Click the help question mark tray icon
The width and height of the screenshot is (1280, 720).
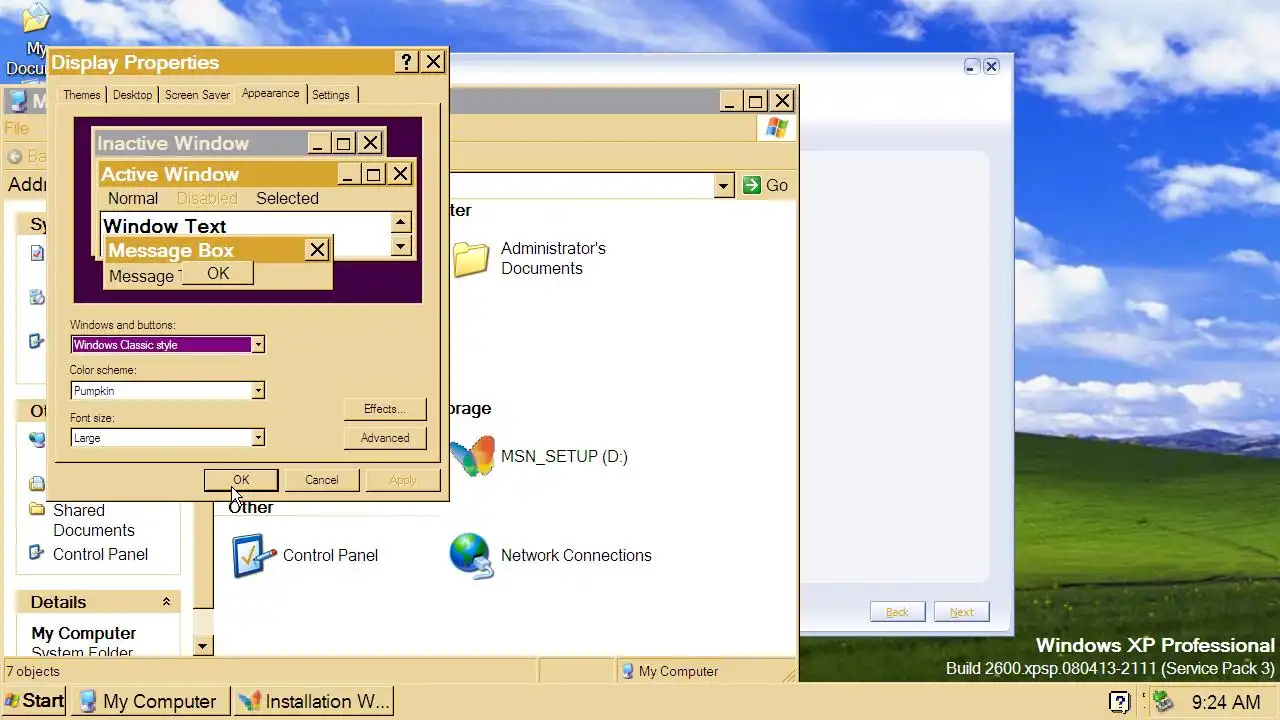[1120, 702]
